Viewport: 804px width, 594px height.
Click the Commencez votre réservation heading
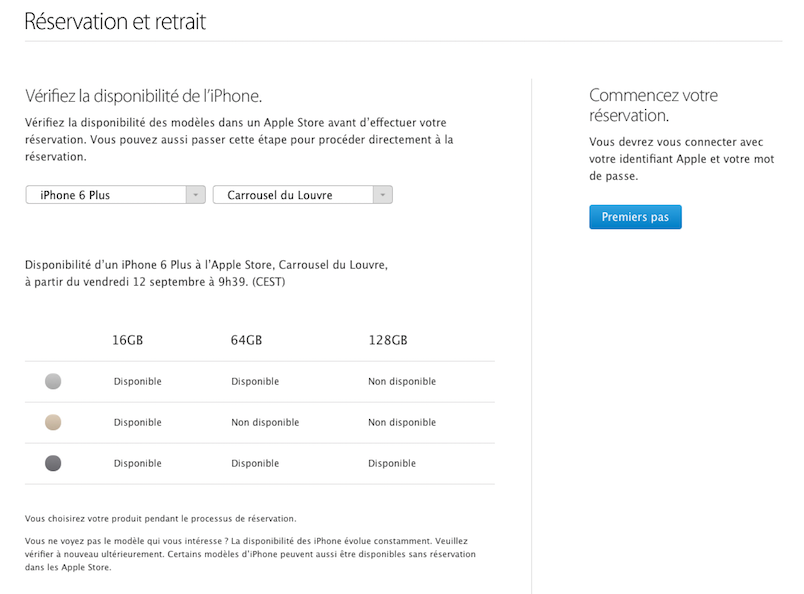tap(654, 106)
